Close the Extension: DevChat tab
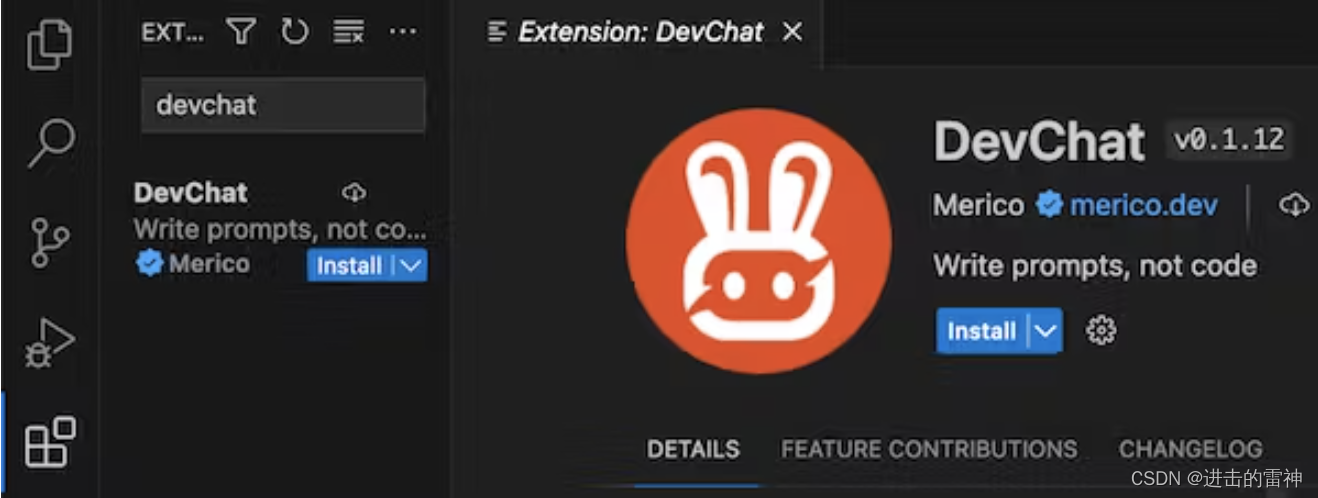 click(x=792, y=33)
